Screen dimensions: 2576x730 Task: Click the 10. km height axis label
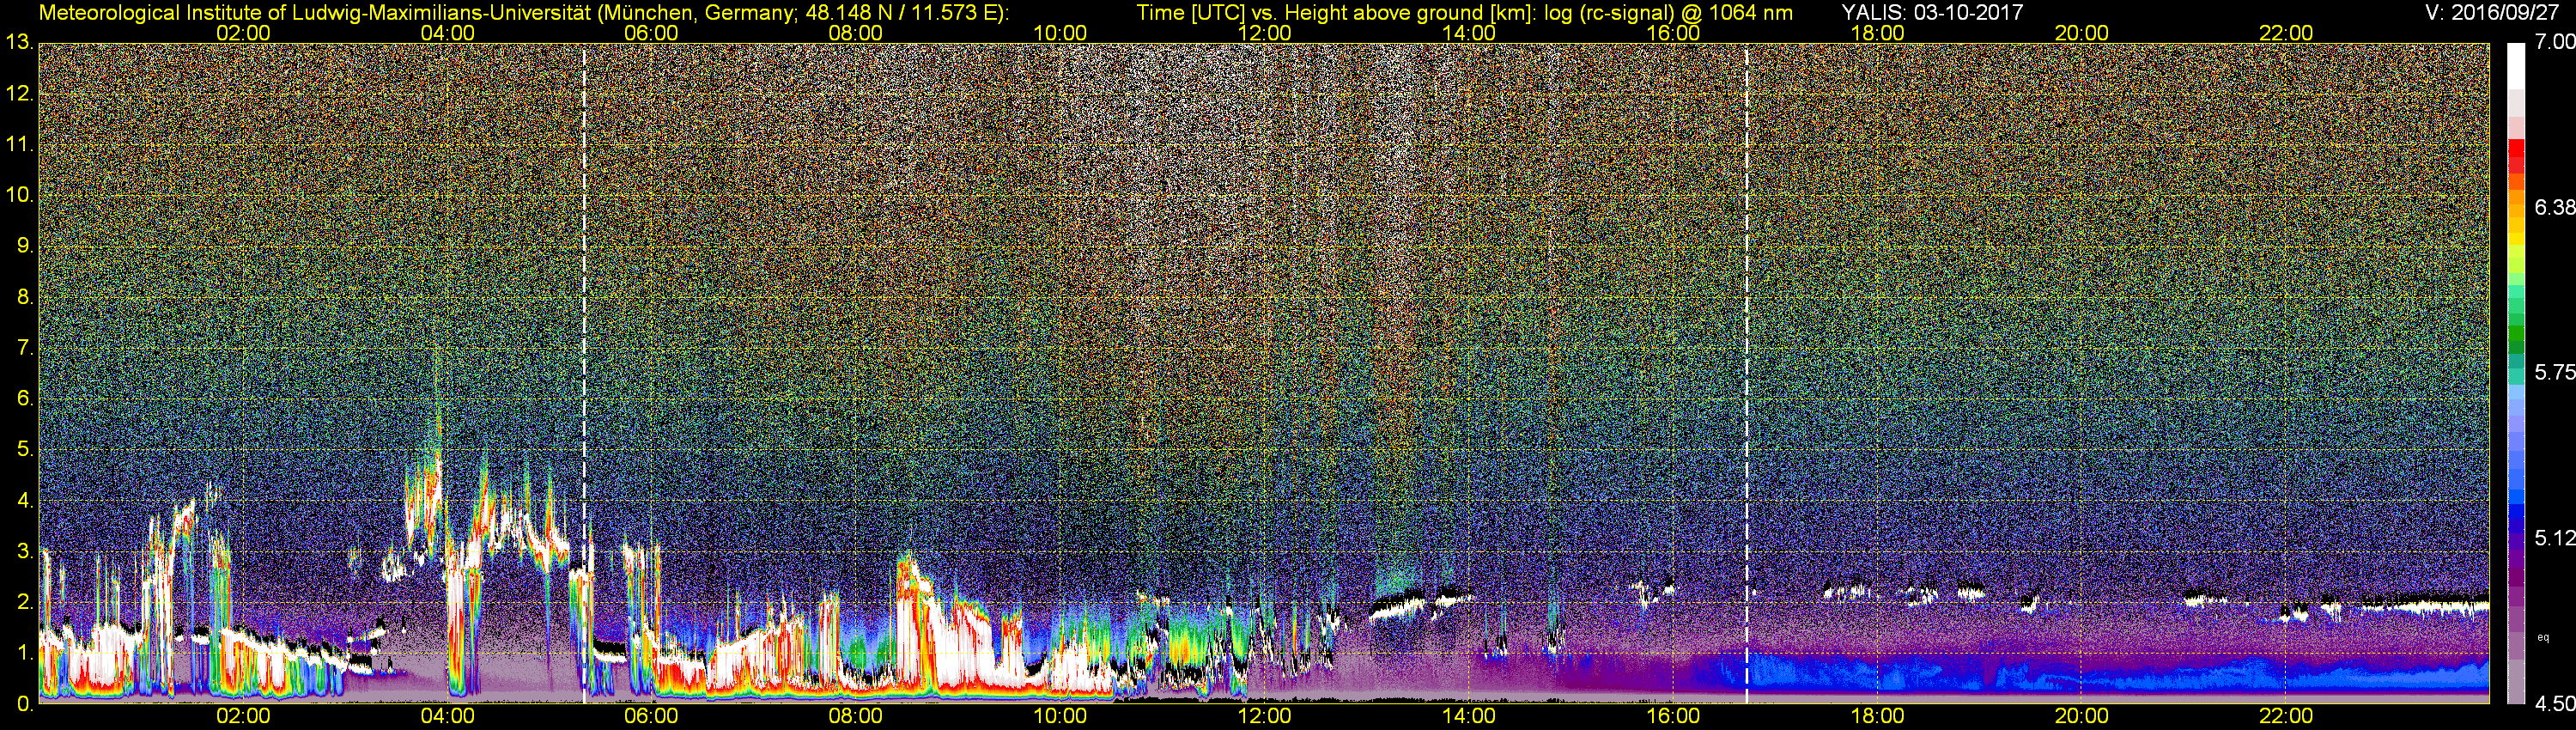tap(20, 195)
